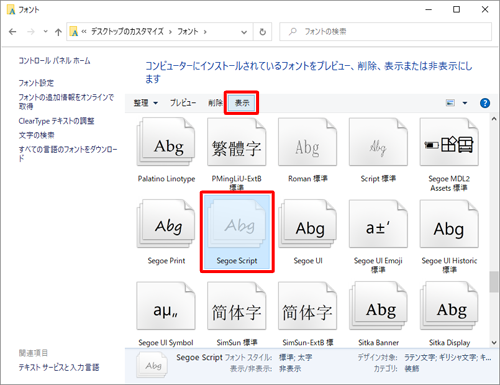The width and height of the screenshot is (500, 385).
Task: Click the vertical scrollbar thumb
Action: point(494,282)
